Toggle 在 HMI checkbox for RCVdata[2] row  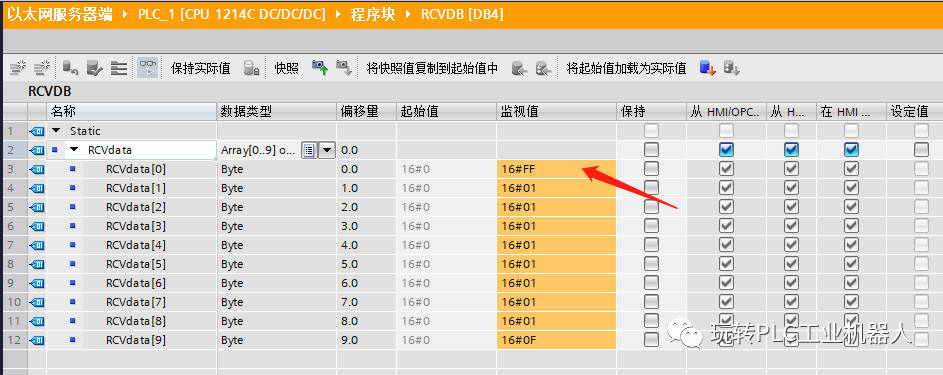(851, 207)
